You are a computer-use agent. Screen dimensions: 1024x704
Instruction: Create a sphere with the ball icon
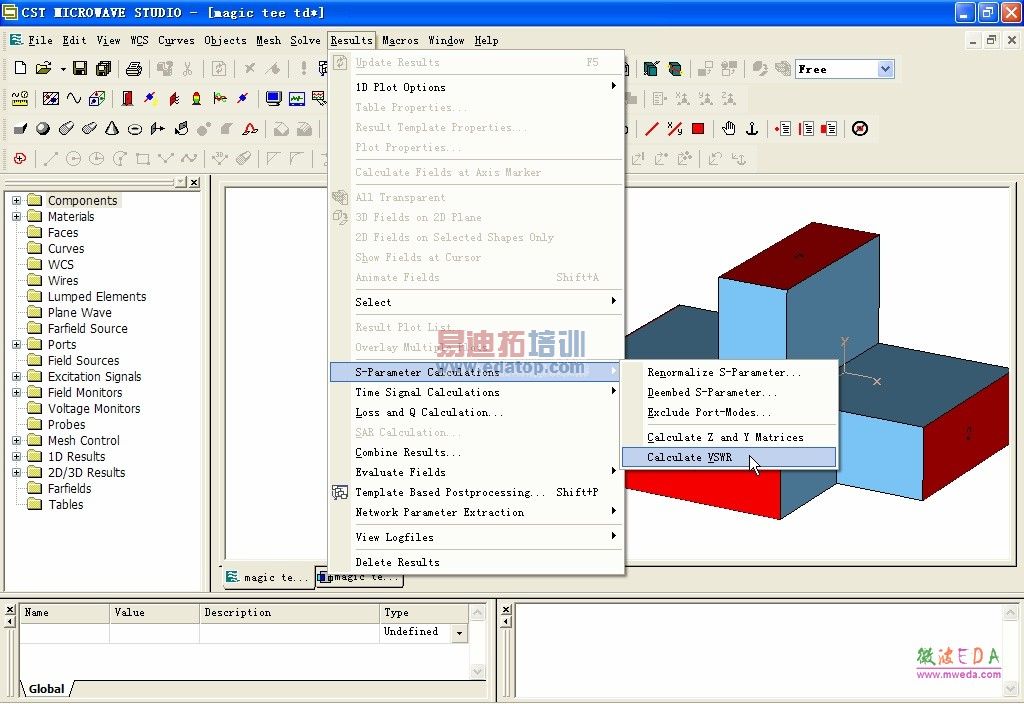[x=43, y=129]
